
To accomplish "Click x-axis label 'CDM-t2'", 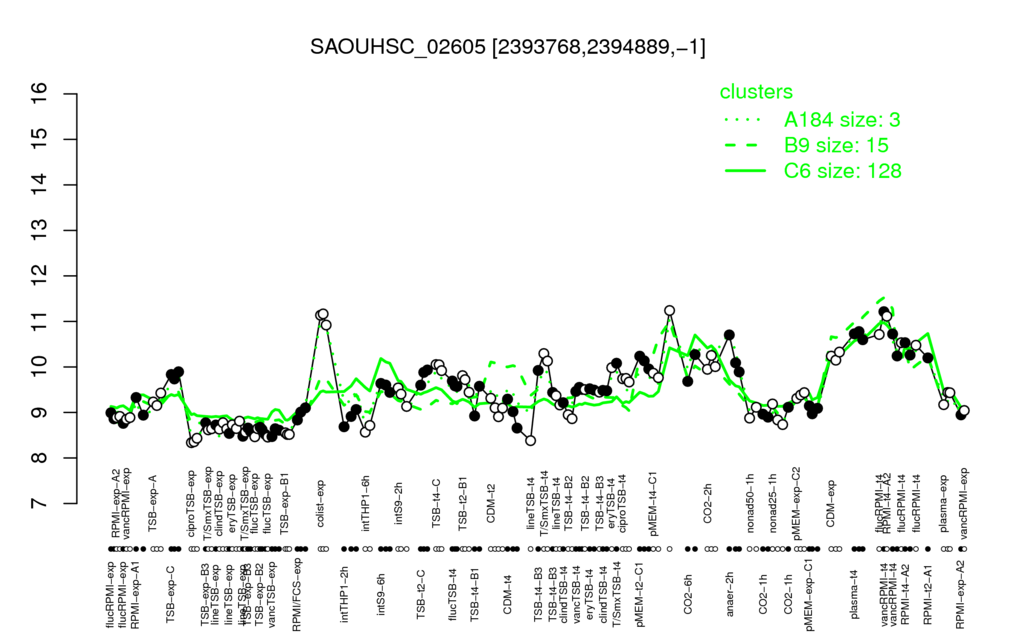I will coord(492,505).
